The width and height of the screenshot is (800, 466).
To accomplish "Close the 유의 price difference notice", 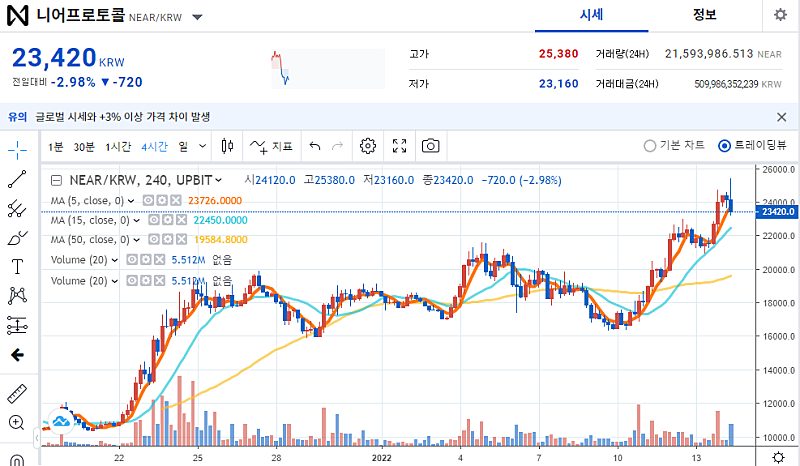I will (x=781, y=117).
